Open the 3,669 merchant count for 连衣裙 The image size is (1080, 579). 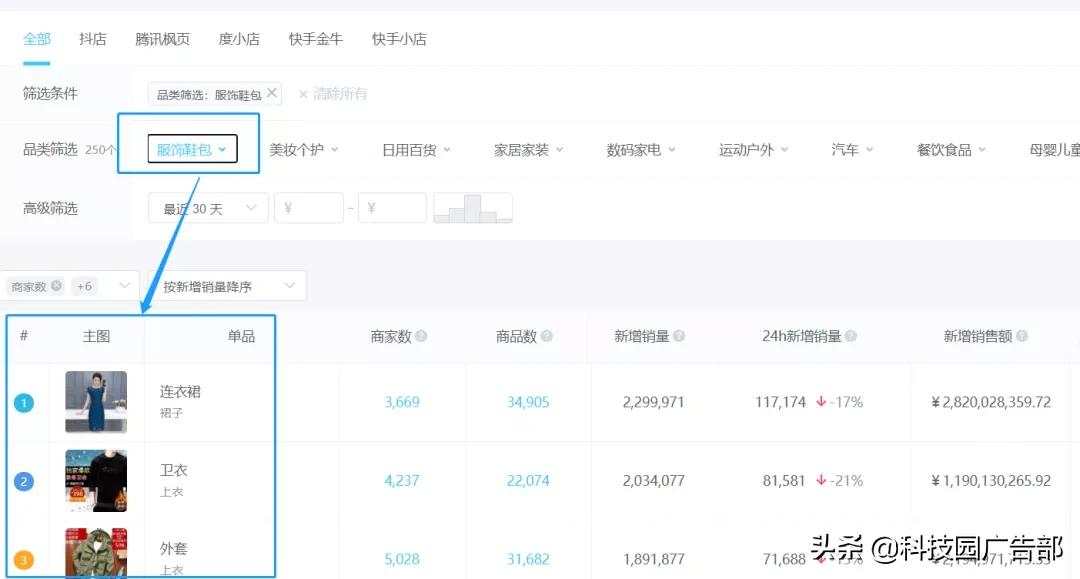[x=403, y=402]
